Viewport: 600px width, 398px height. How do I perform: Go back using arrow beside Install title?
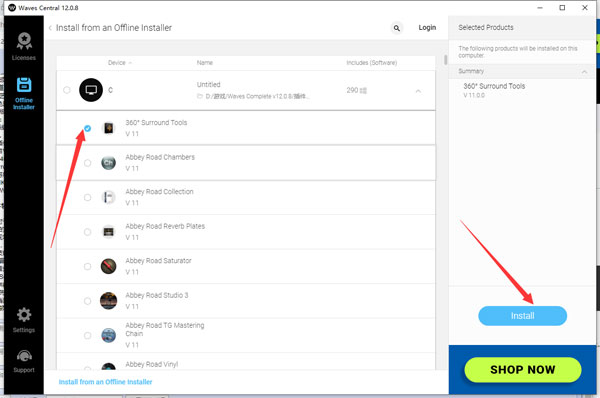coord(50,28)
